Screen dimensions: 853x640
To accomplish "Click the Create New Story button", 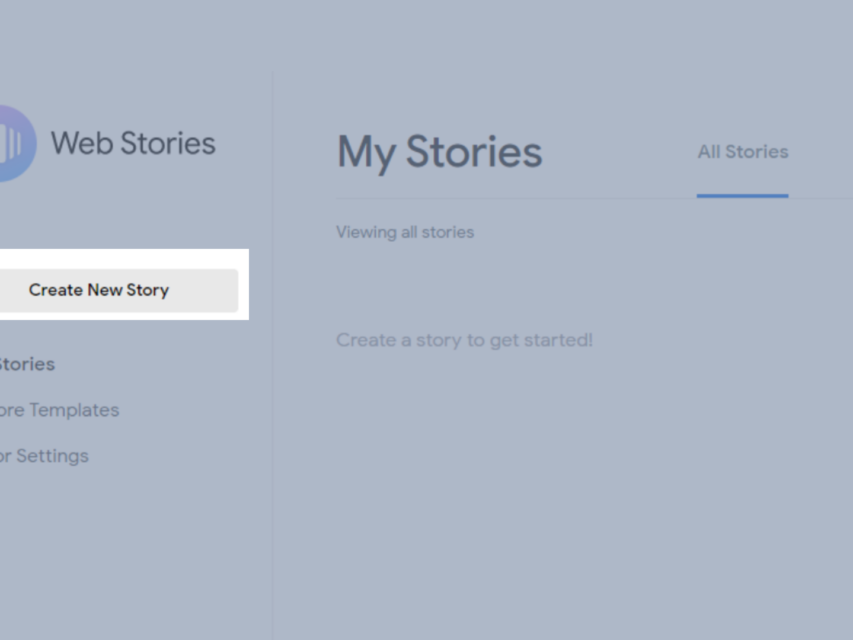I will pos(119,290).
